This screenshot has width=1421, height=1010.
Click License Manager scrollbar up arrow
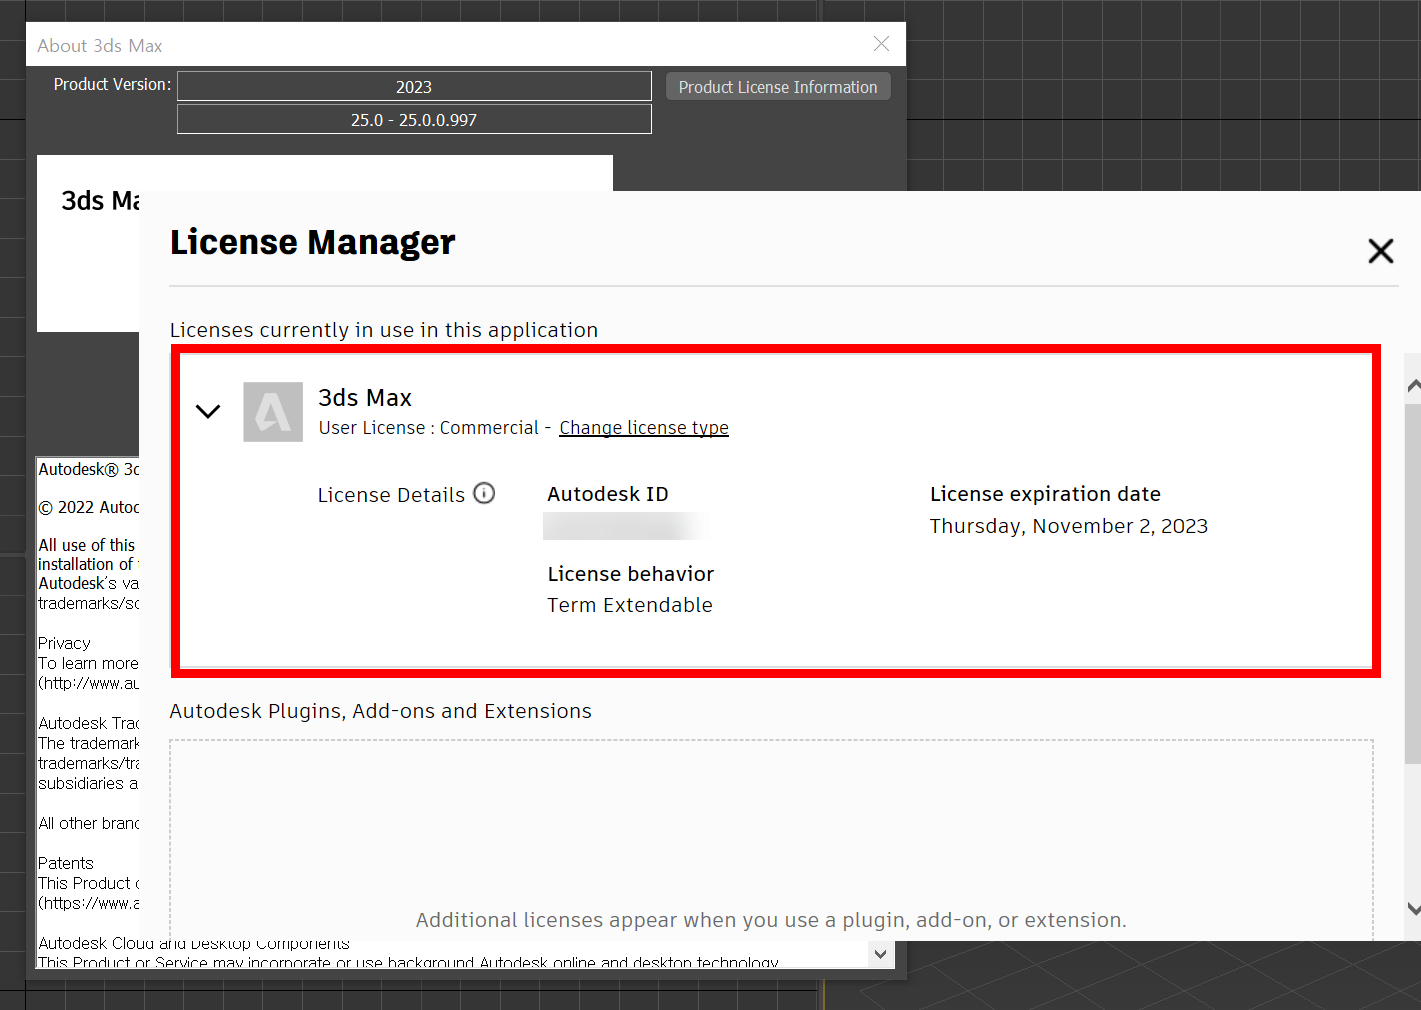[x=1413, y=386]
